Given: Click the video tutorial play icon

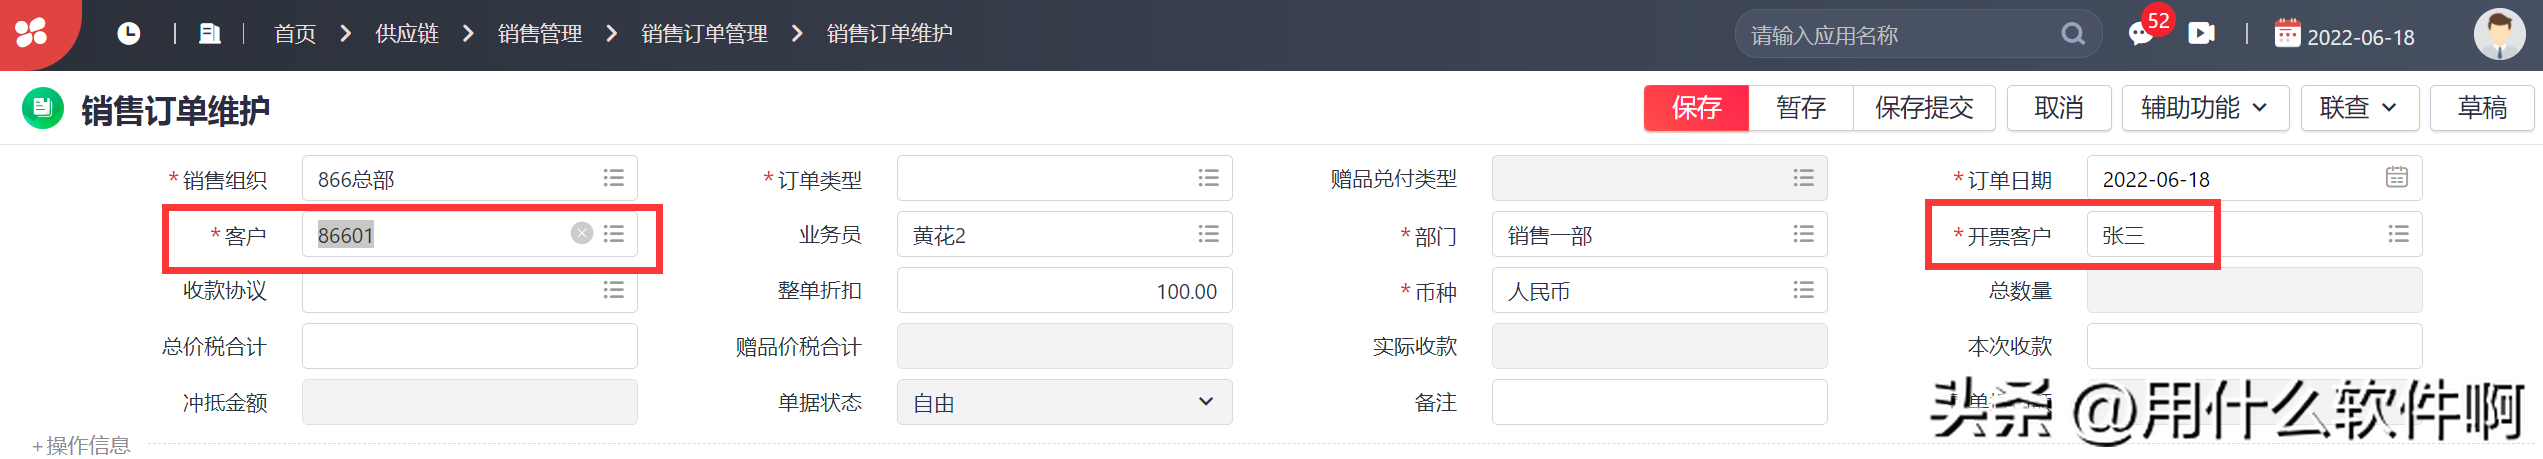Looking at the screenshot, I should tap(2201, 34).
